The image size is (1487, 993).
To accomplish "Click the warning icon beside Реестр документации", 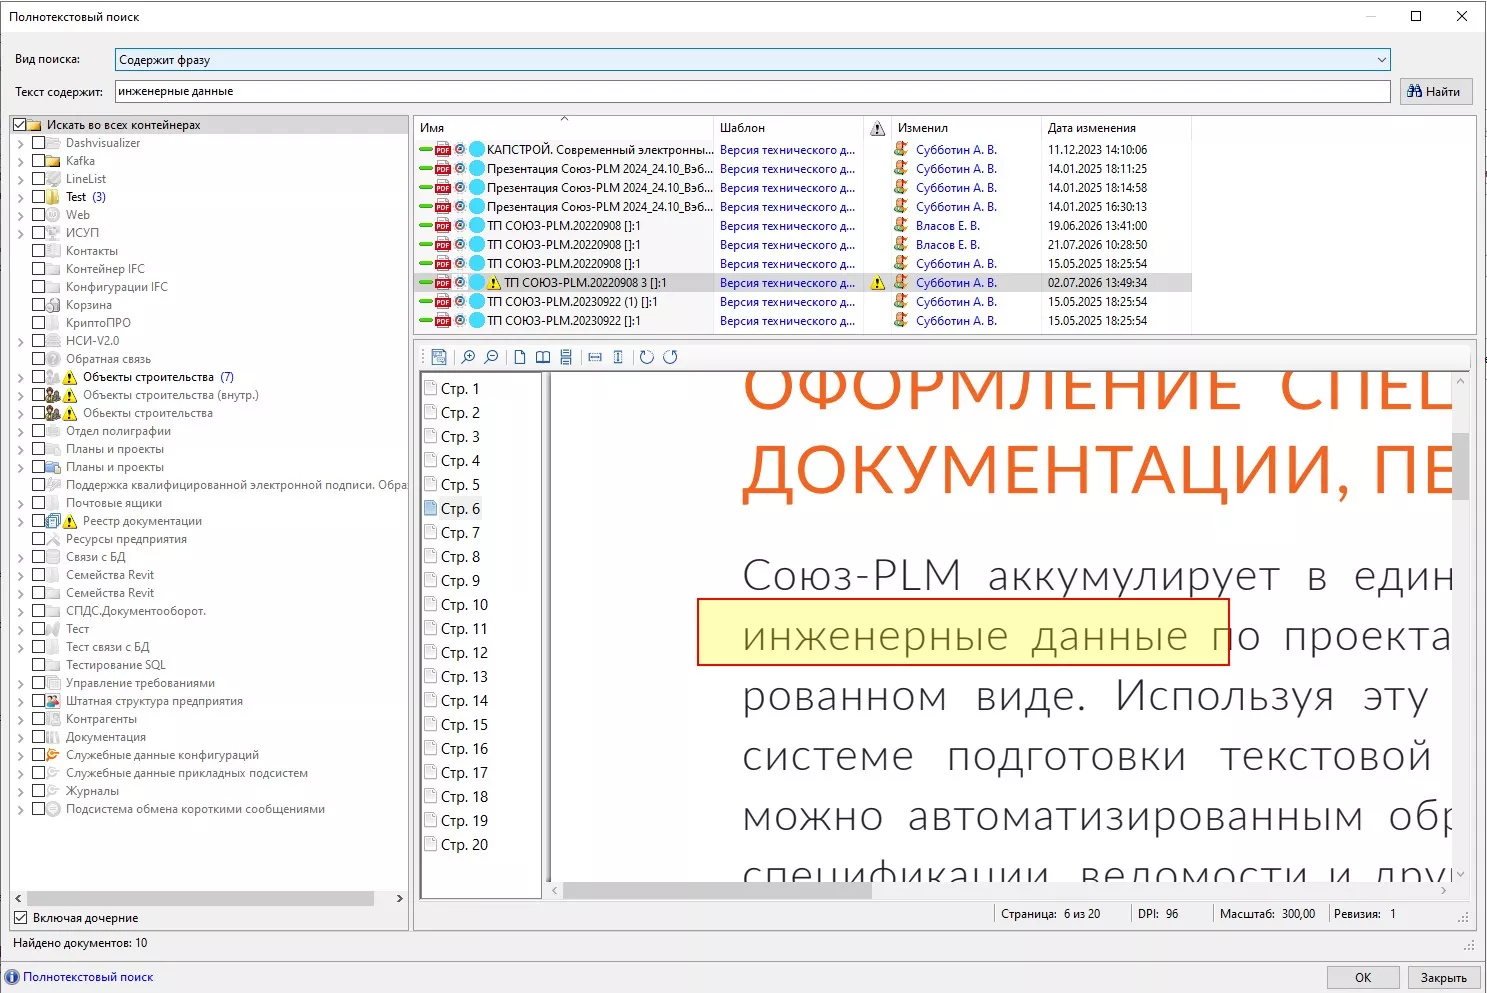I will 70,521.
